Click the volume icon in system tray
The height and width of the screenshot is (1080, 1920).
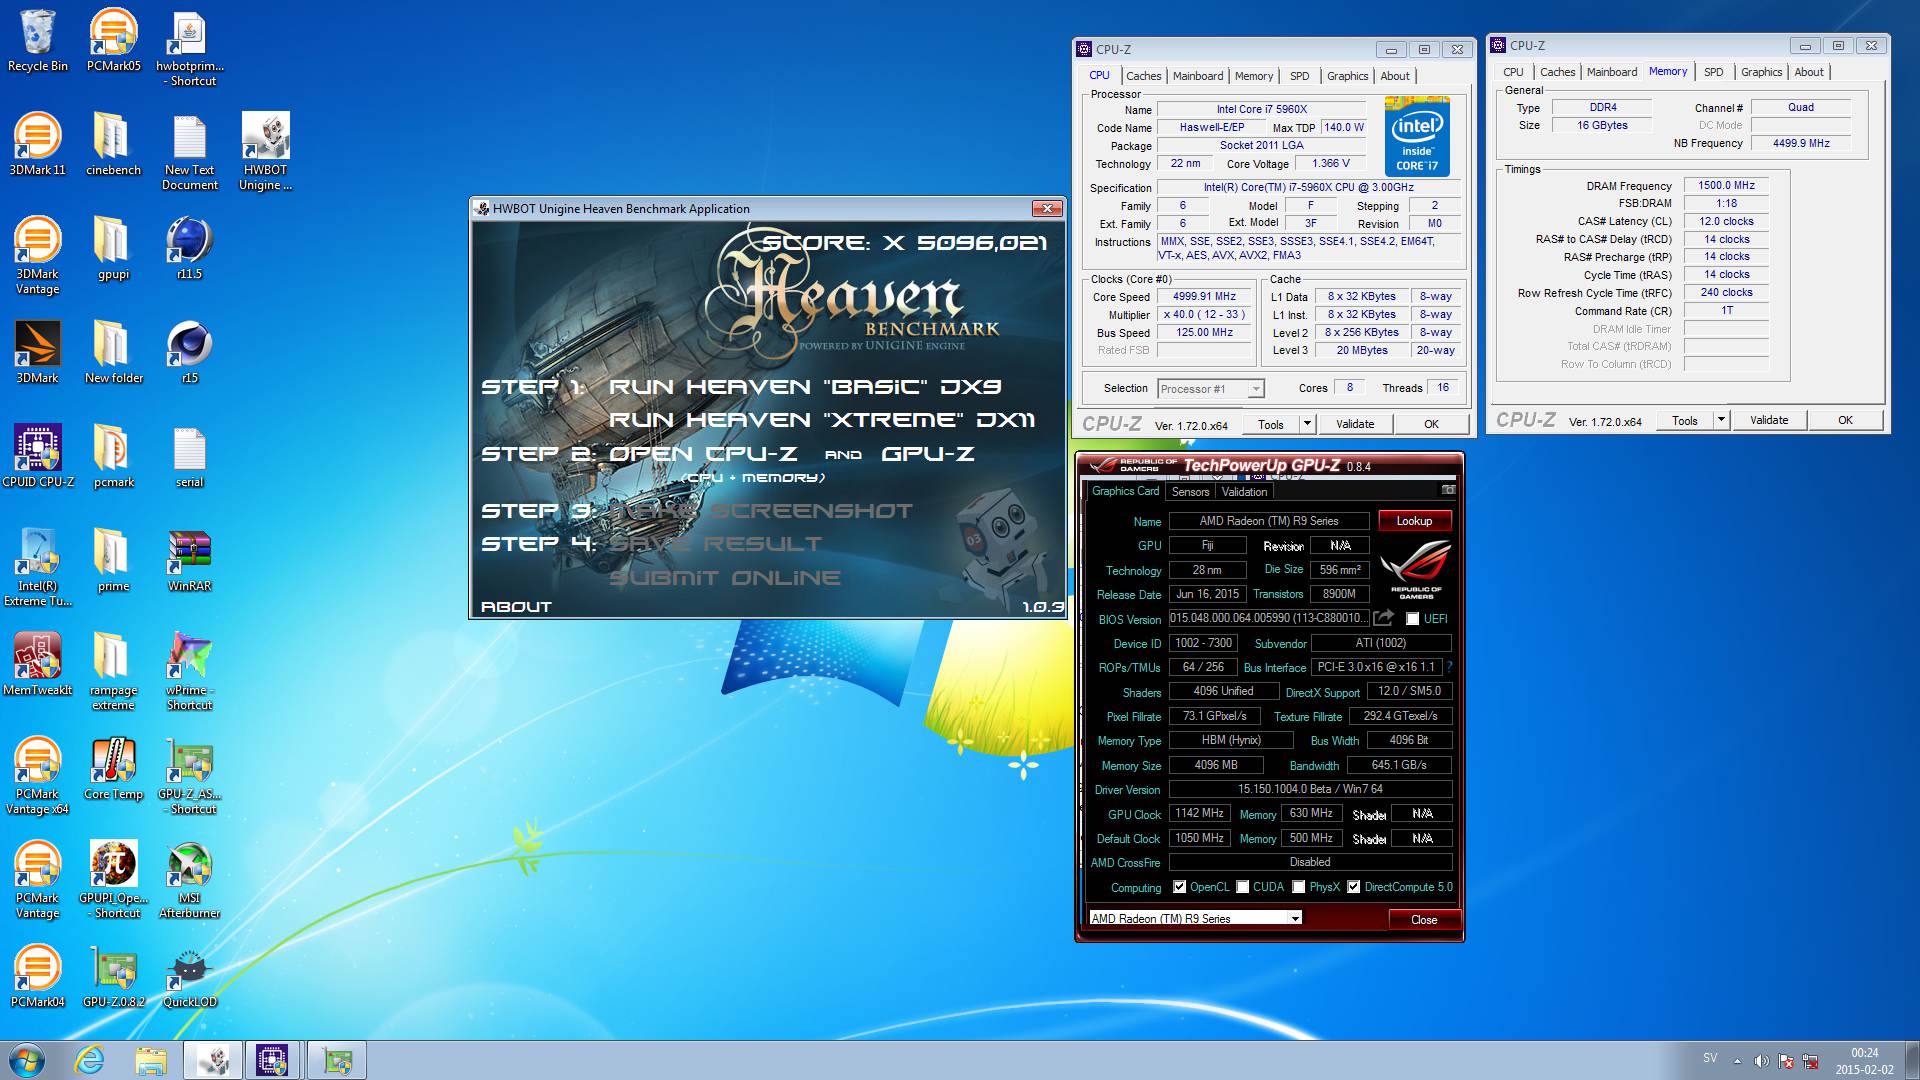tap(1761, 1061)
